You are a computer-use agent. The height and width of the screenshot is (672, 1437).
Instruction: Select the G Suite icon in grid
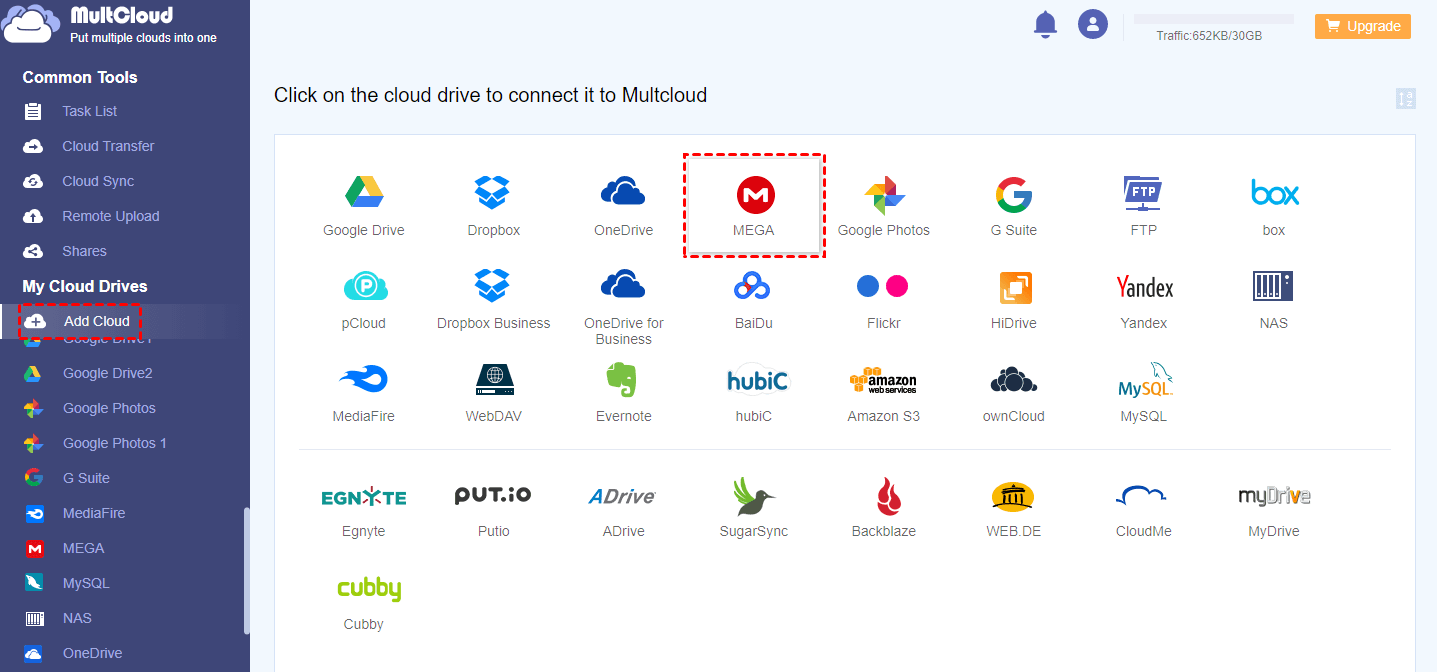point(1013,195)
